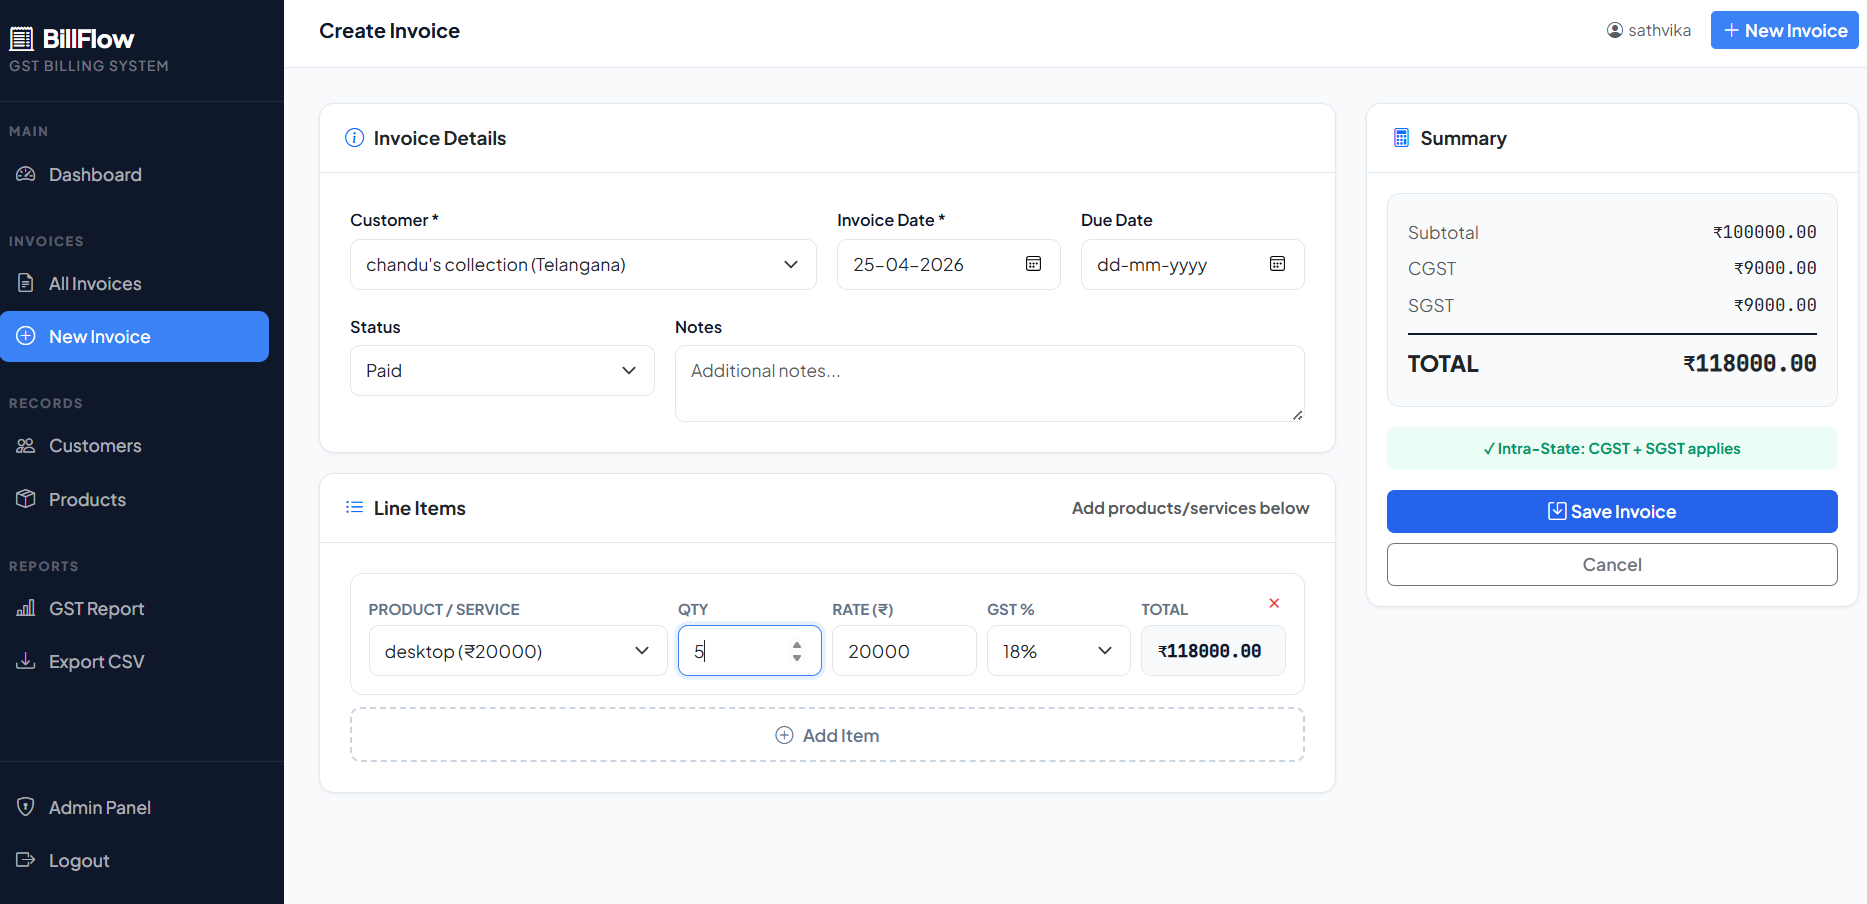
Task: Open the Due Date calendar picker icon
Action: coord(1278,264)
